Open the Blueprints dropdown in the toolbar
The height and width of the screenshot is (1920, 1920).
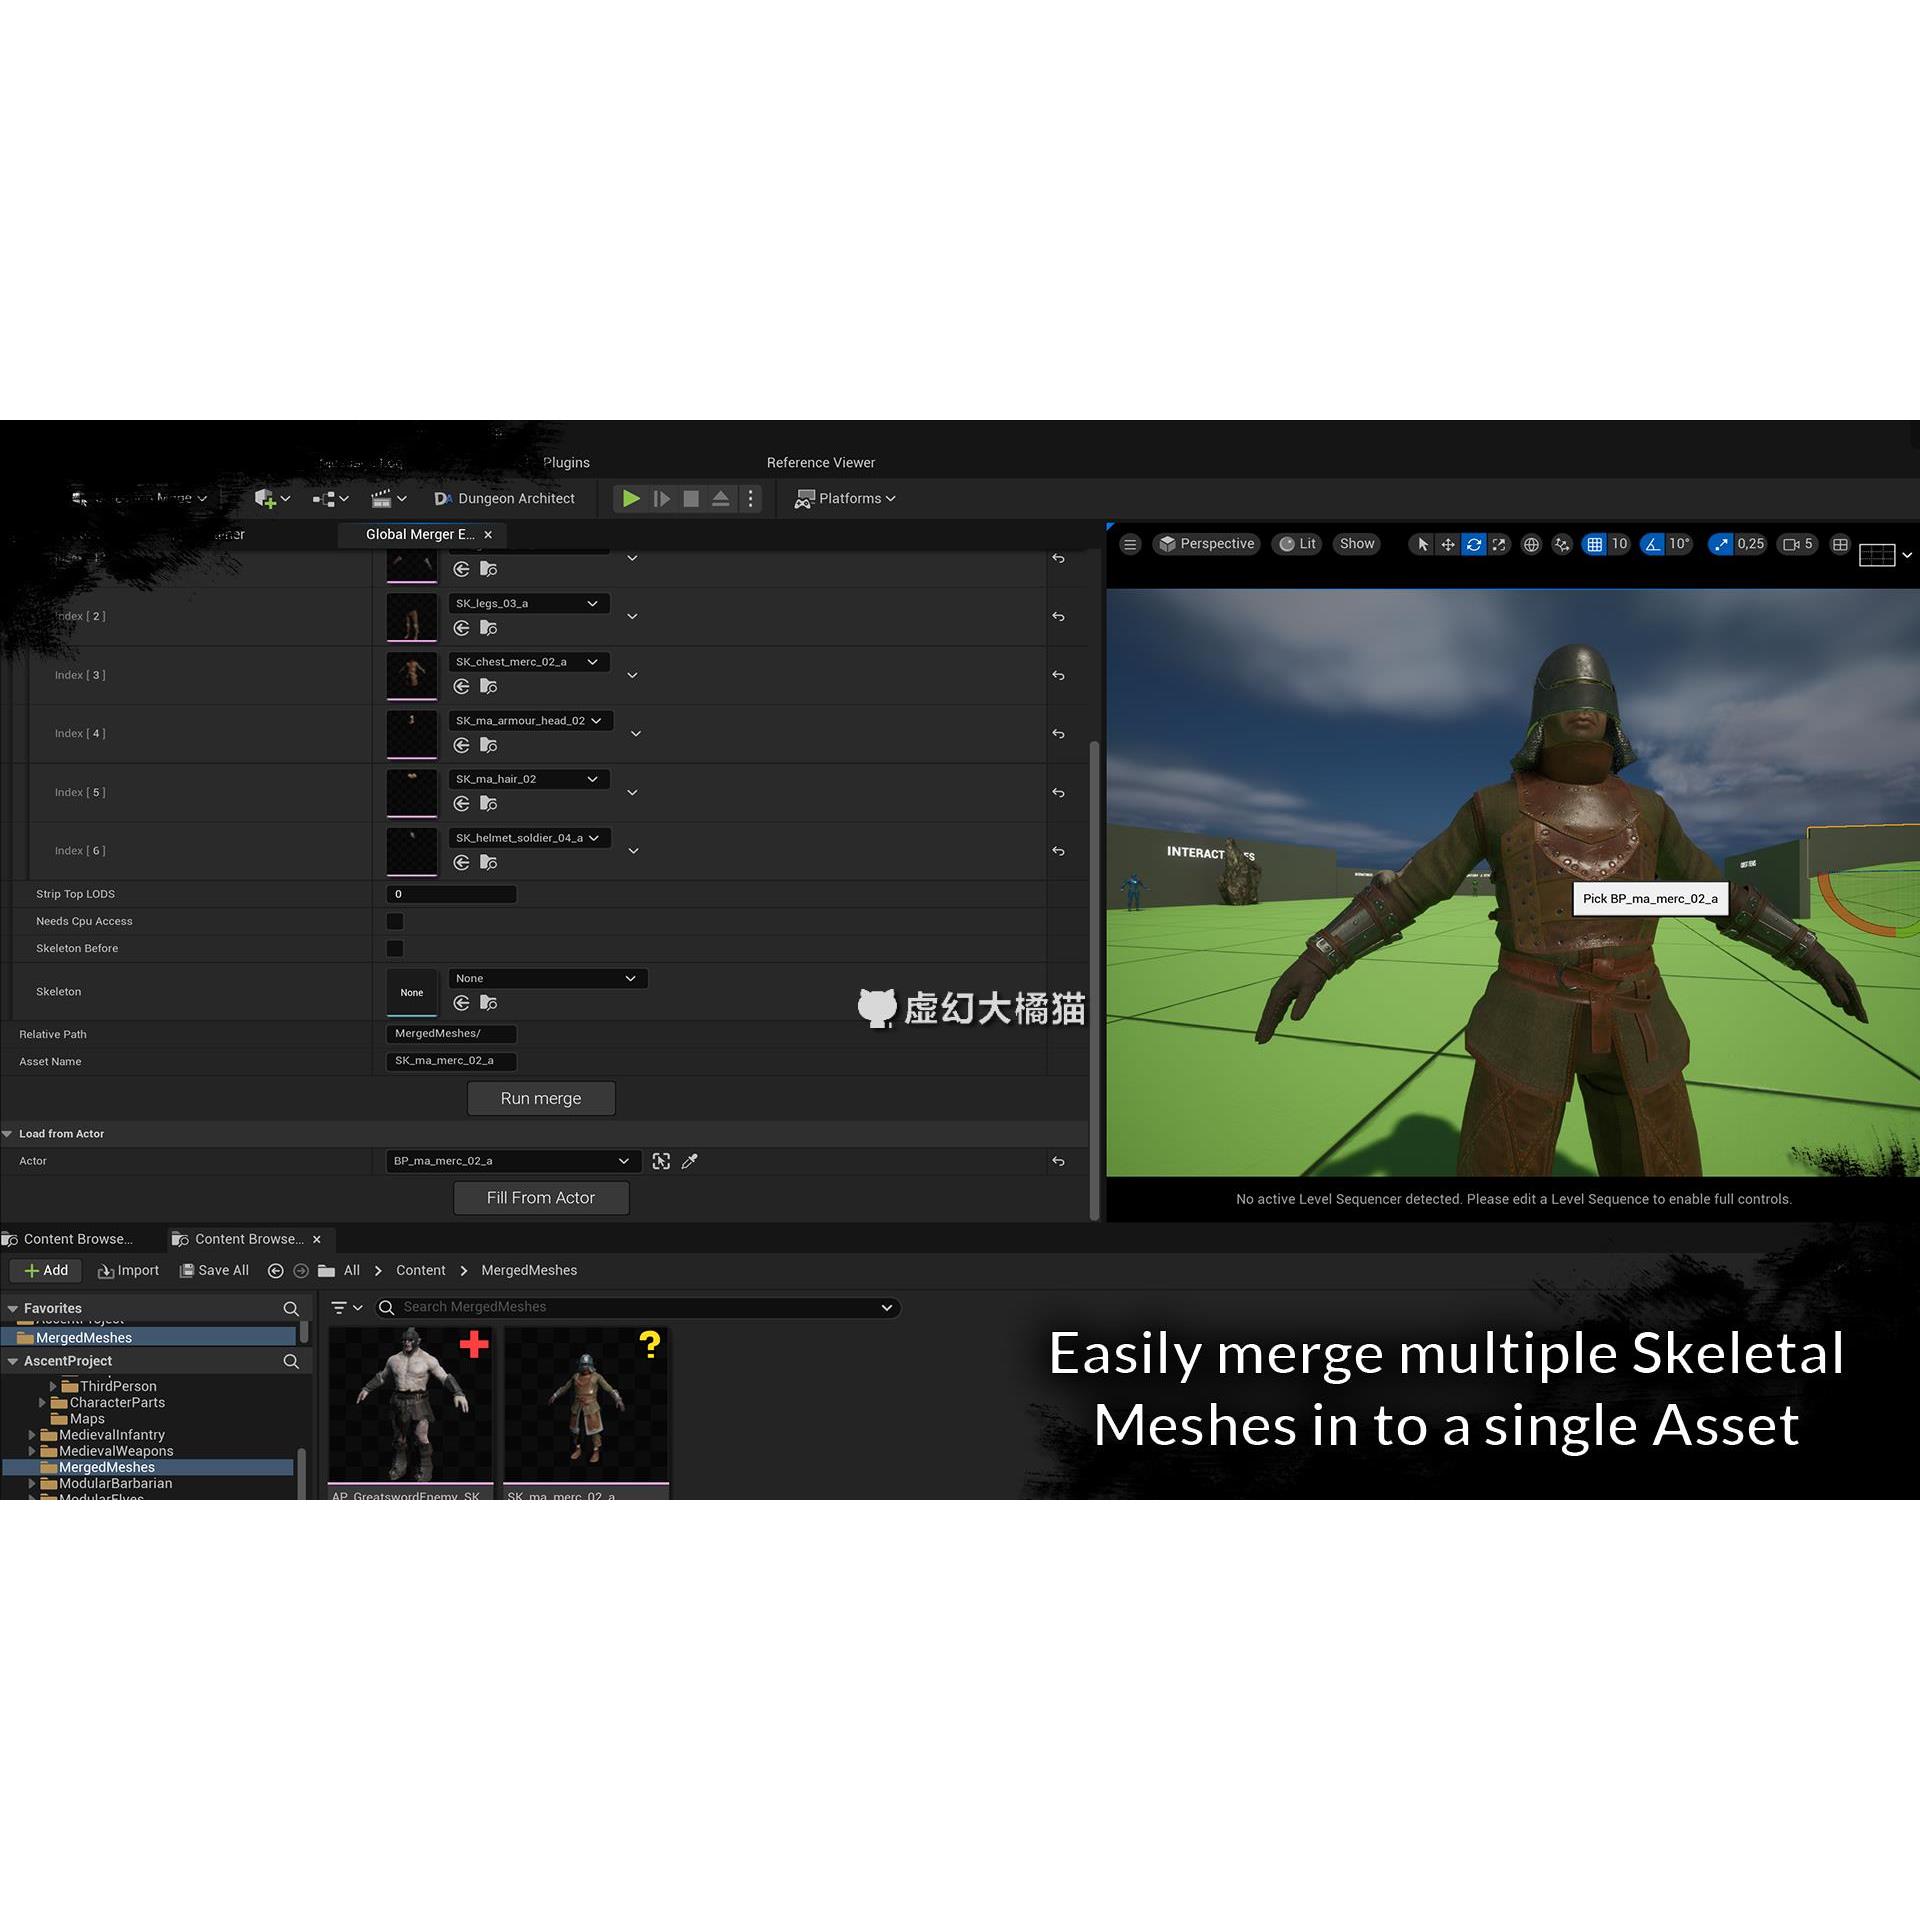tap(330, 498)
